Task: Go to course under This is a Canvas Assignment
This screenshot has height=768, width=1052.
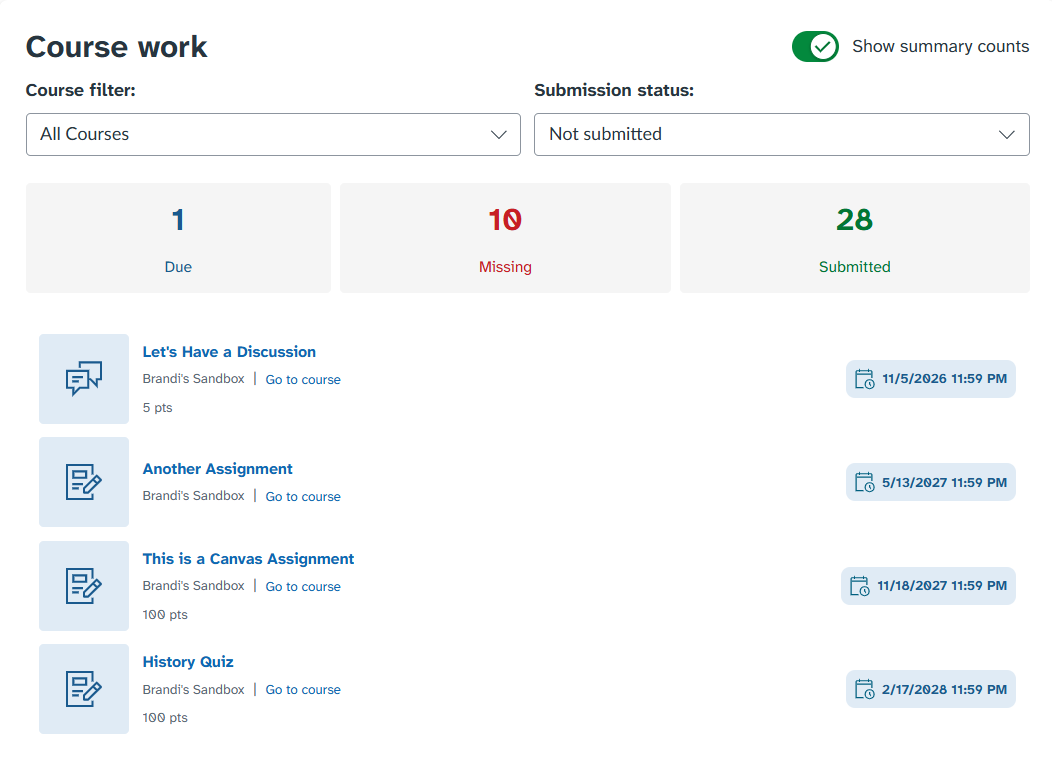Action: coord(303,586)
